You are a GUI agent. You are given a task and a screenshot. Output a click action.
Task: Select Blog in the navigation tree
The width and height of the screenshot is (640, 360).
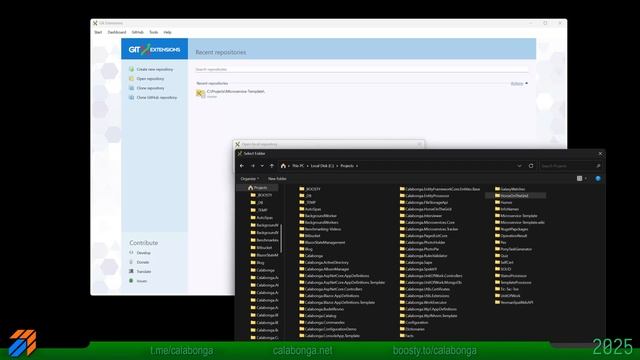tap(258, 263)
